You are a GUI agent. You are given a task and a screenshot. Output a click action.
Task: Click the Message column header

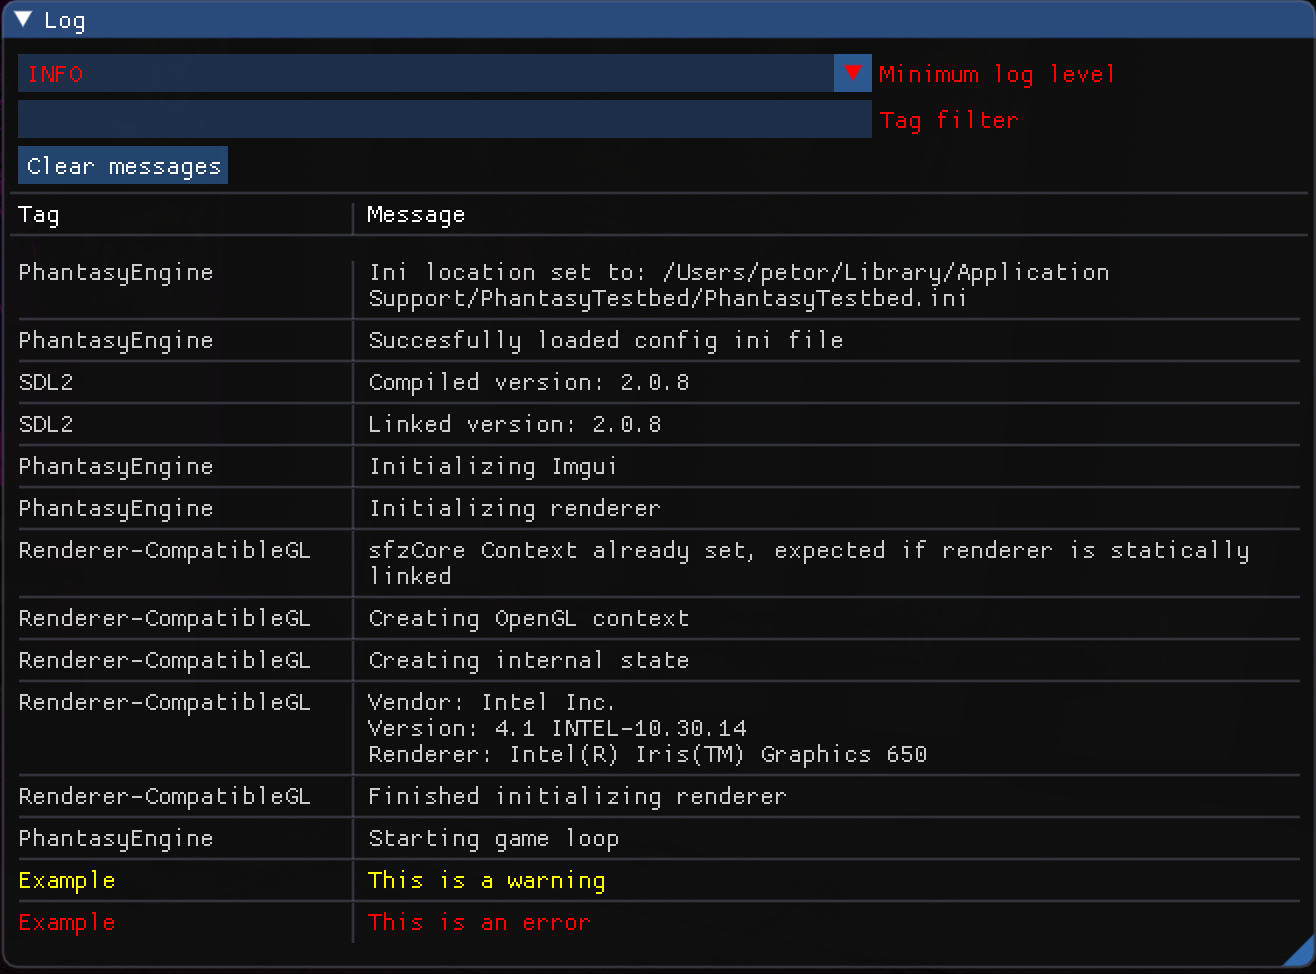tap(416, 215)
